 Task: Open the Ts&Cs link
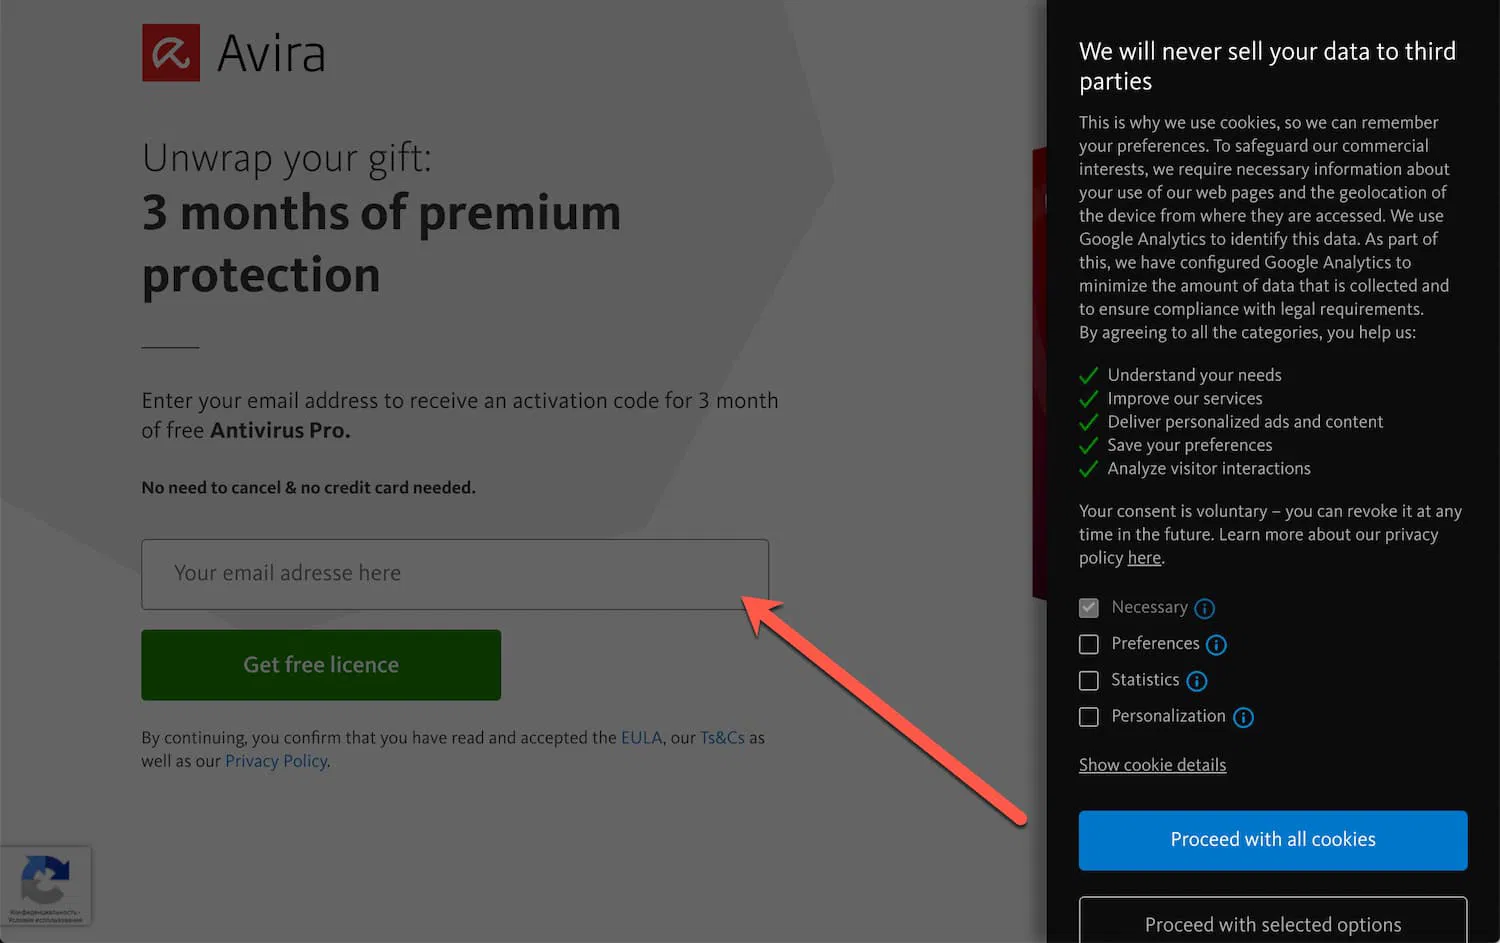722,738
